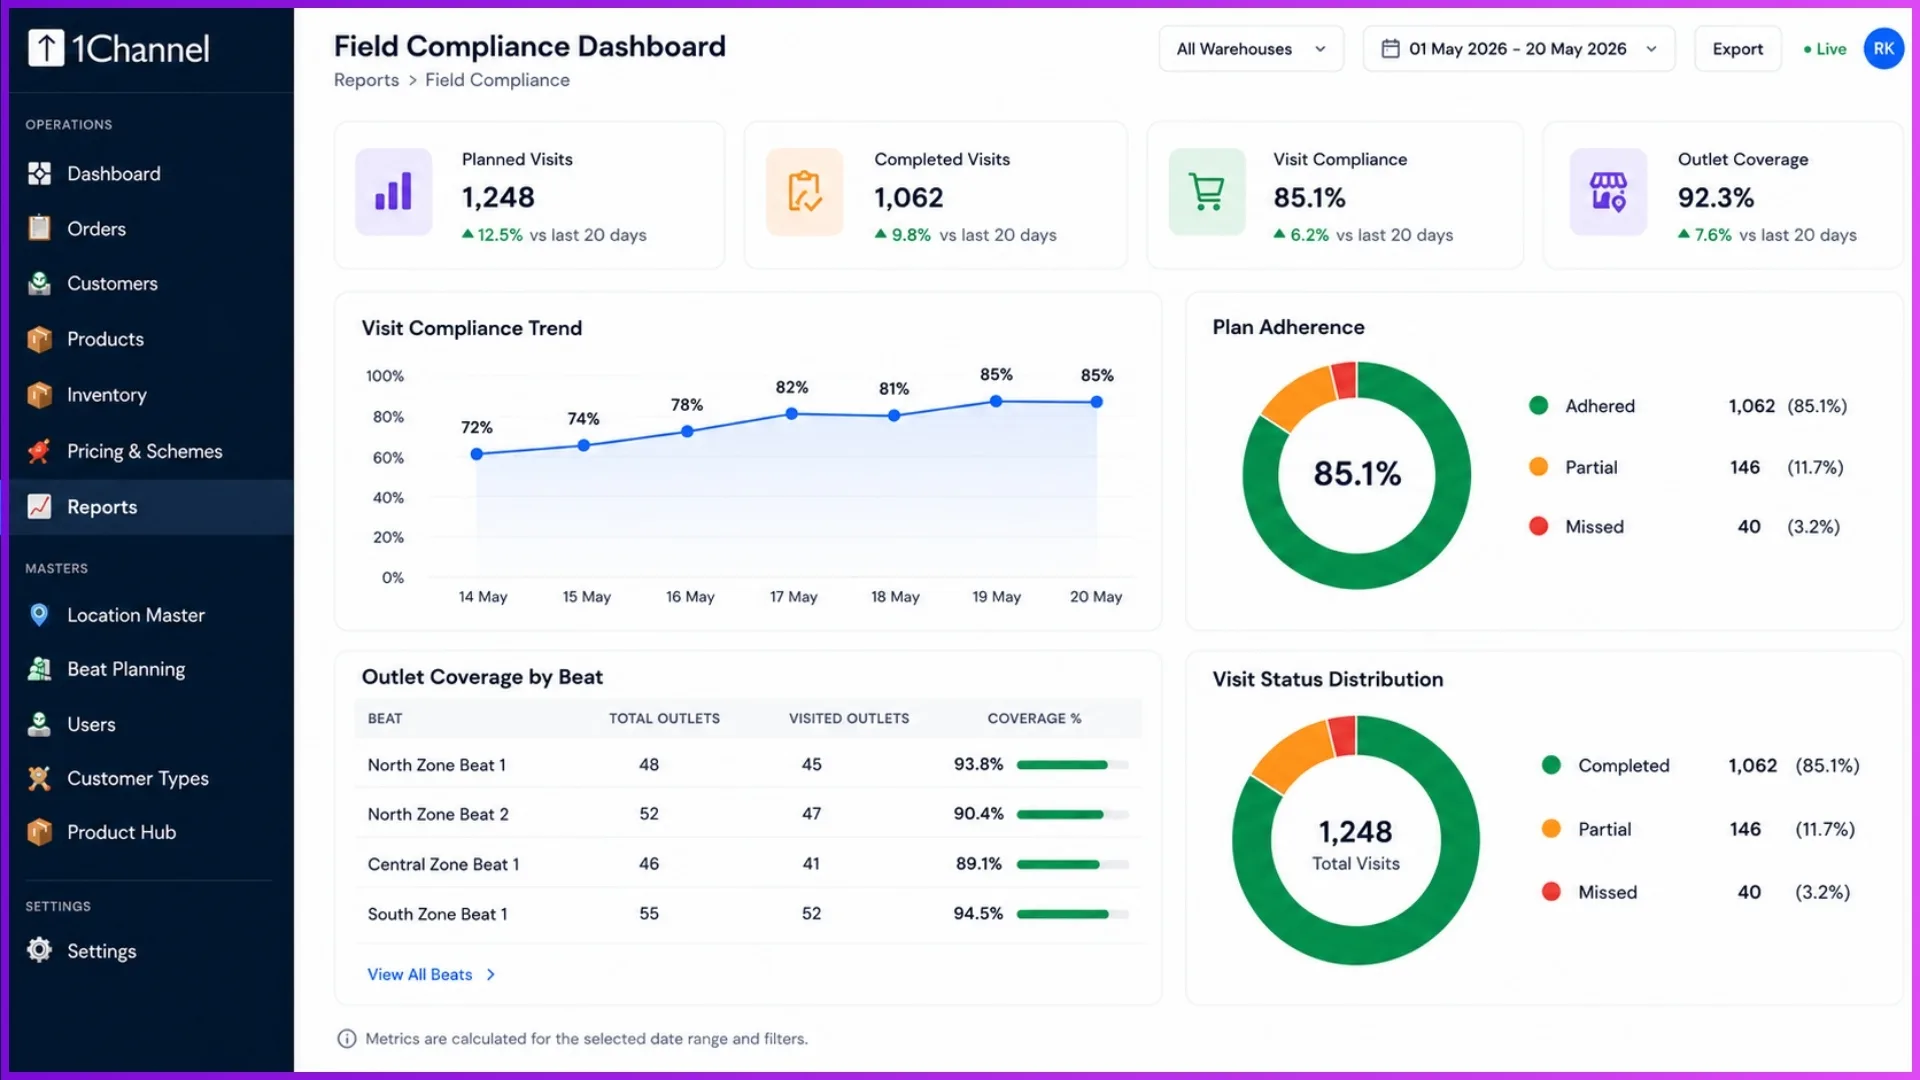Click the calendar icon in date range
The image size is (1920, 1080).
click(1390, 49)
